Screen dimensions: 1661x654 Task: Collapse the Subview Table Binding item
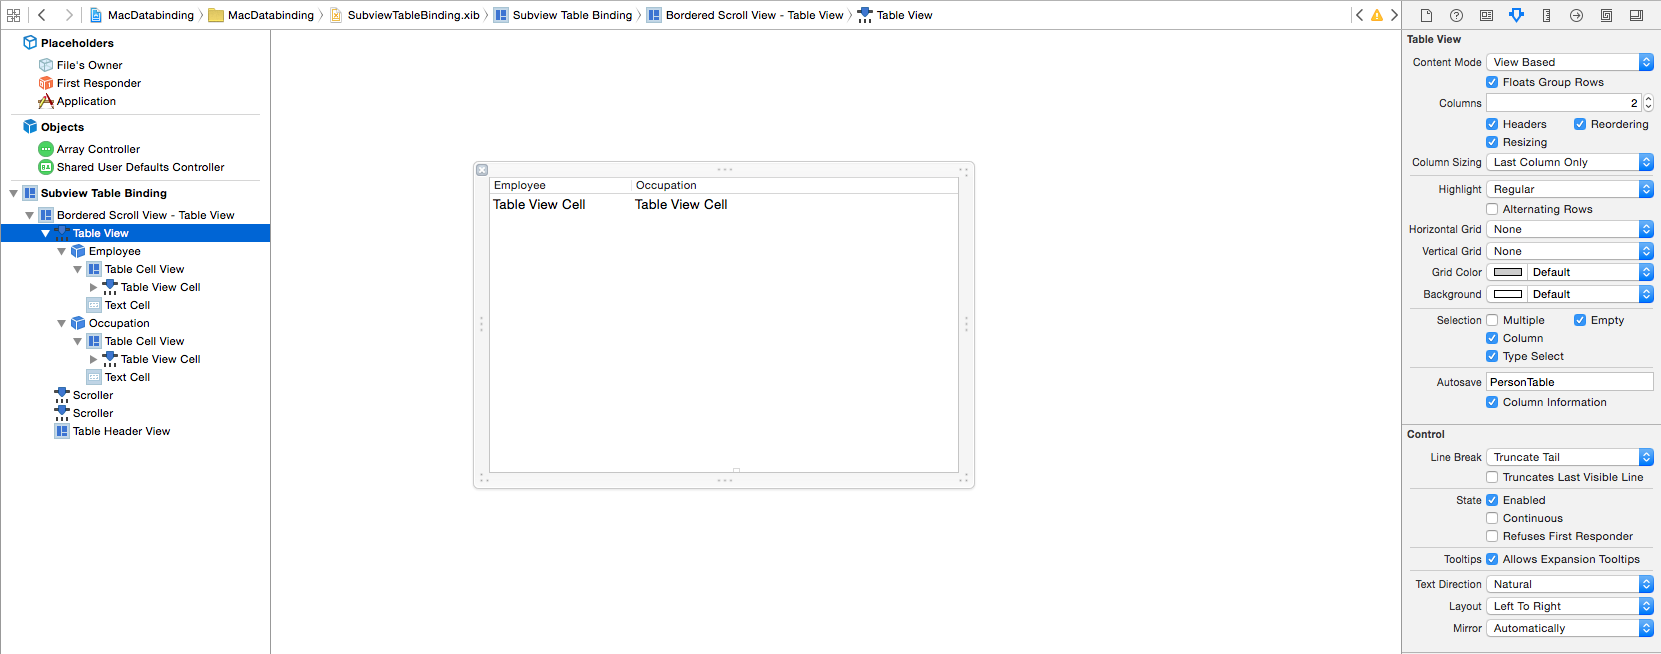coord(13,193)
